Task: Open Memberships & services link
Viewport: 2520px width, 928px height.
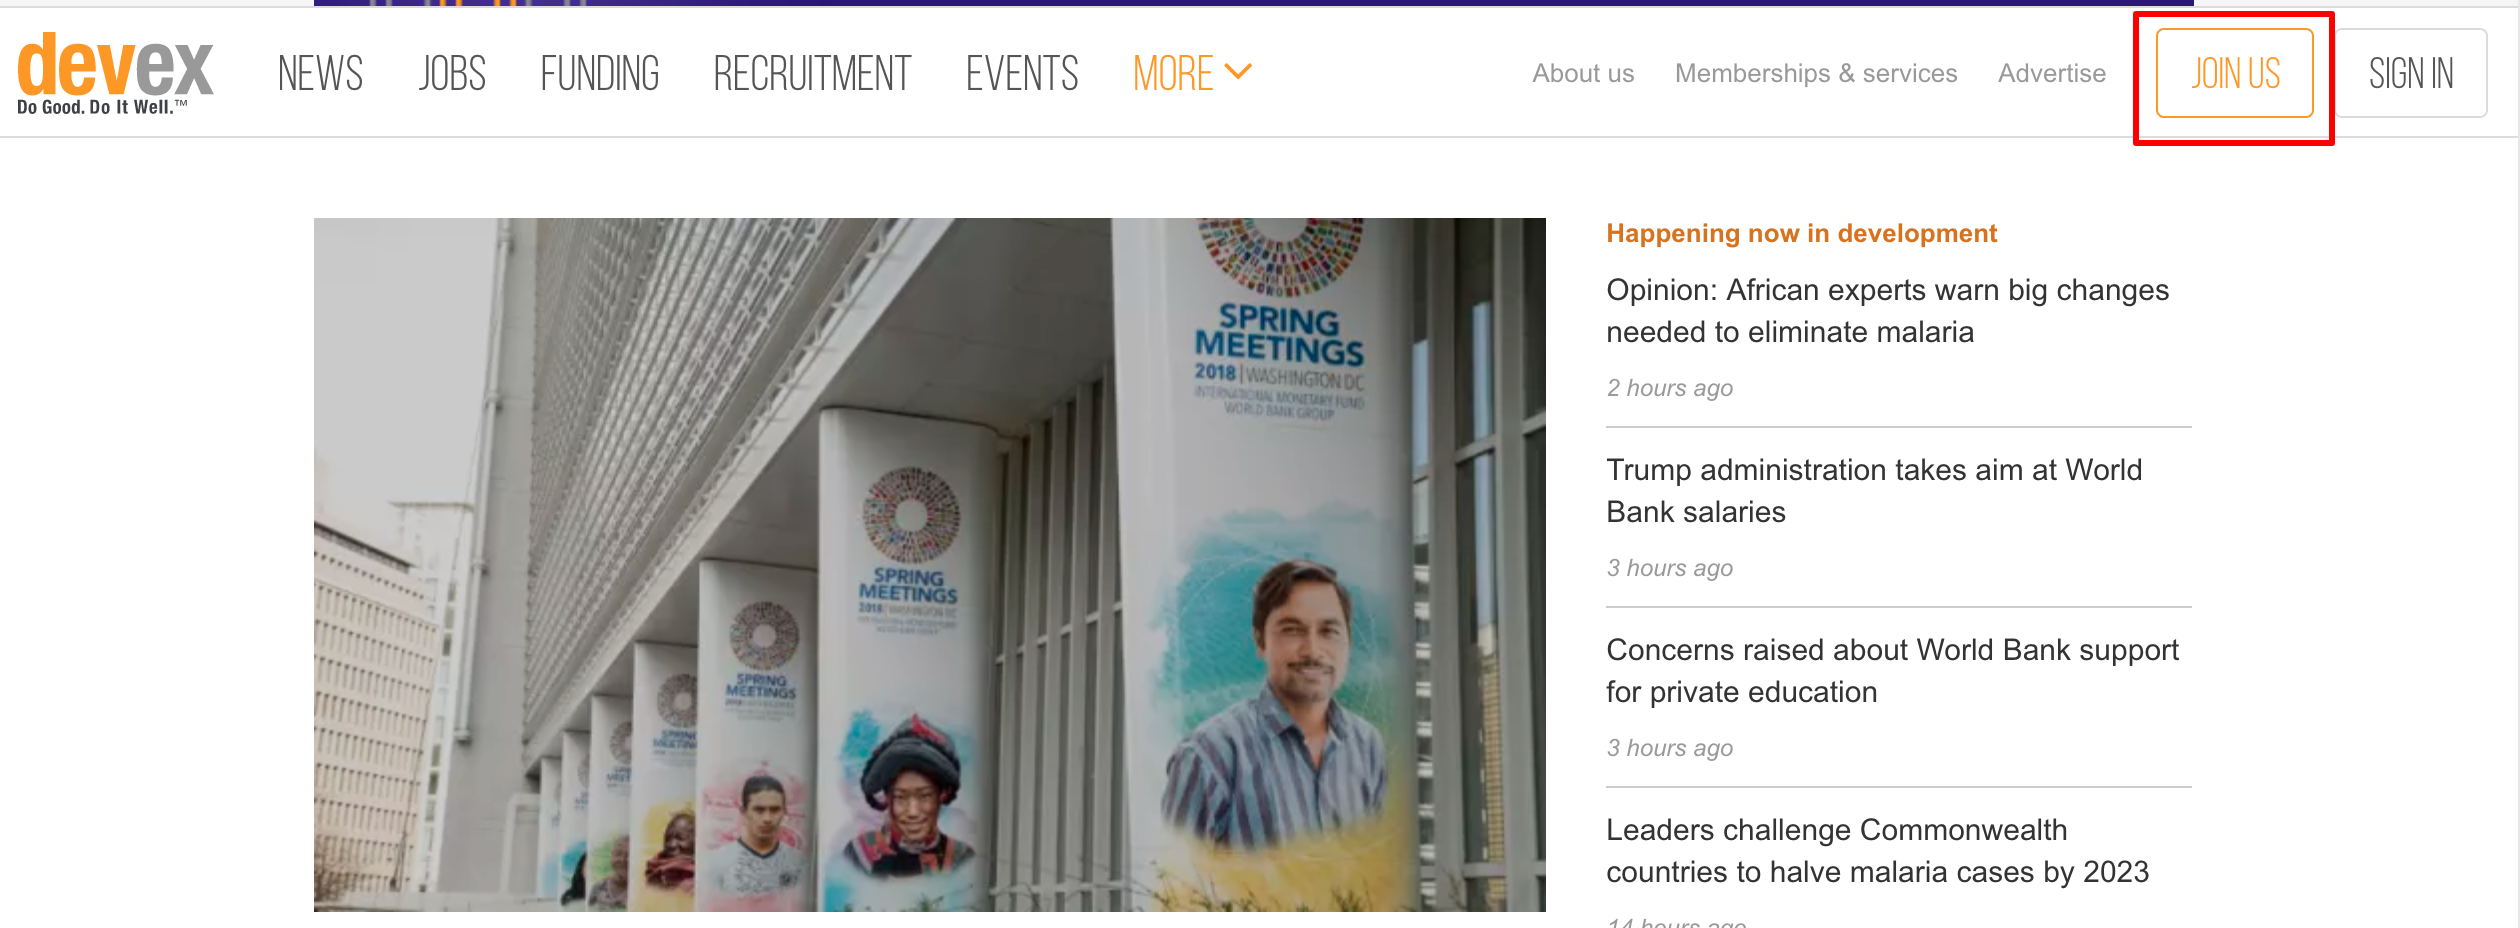Action: pos(1816,73)
